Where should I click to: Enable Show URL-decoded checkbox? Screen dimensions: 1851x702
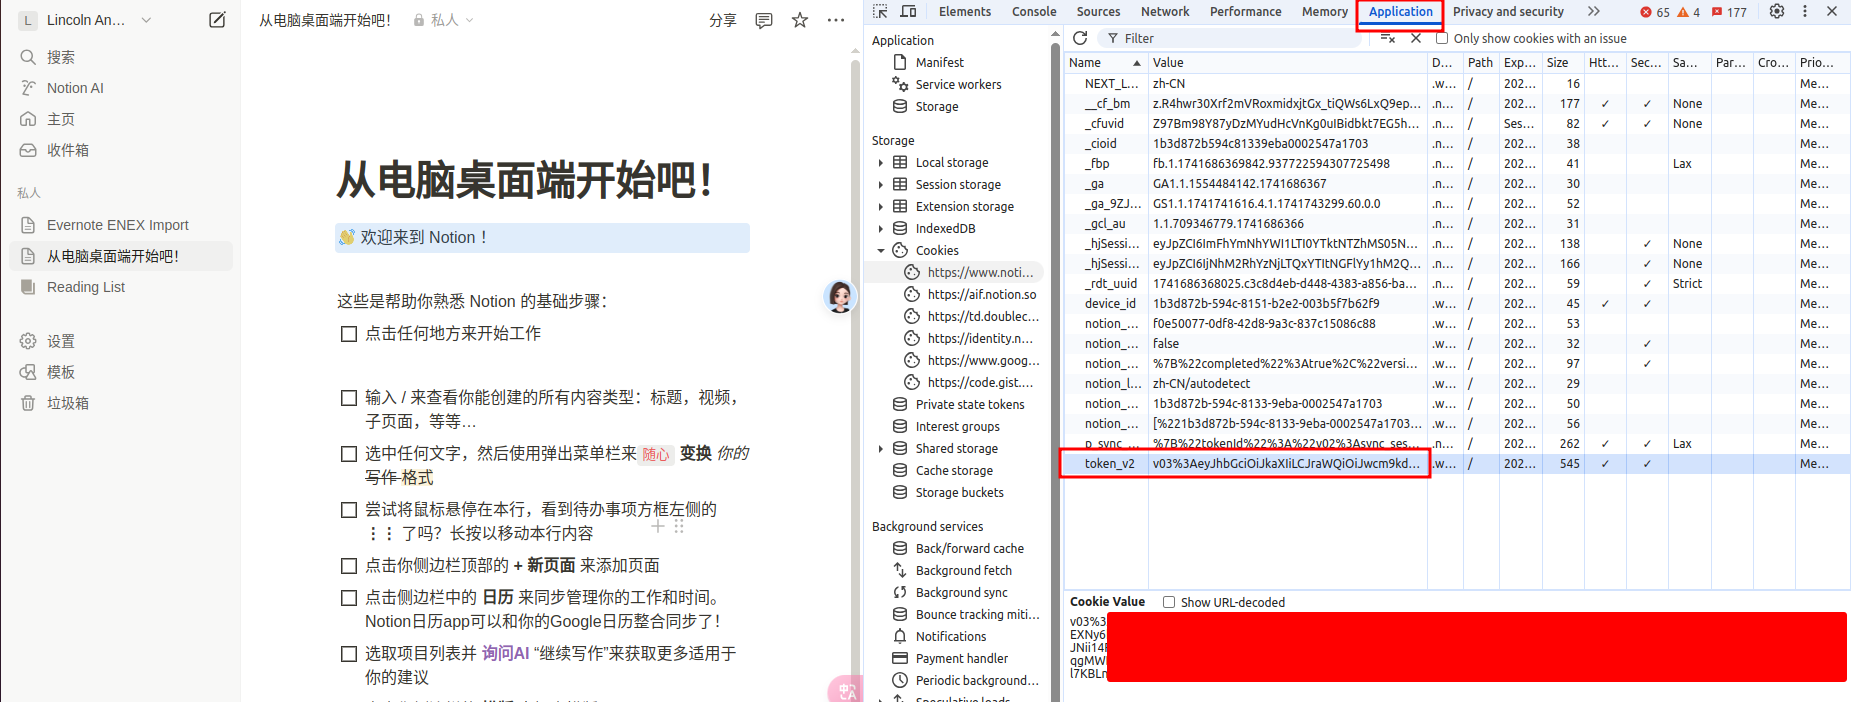[1168, 602]
